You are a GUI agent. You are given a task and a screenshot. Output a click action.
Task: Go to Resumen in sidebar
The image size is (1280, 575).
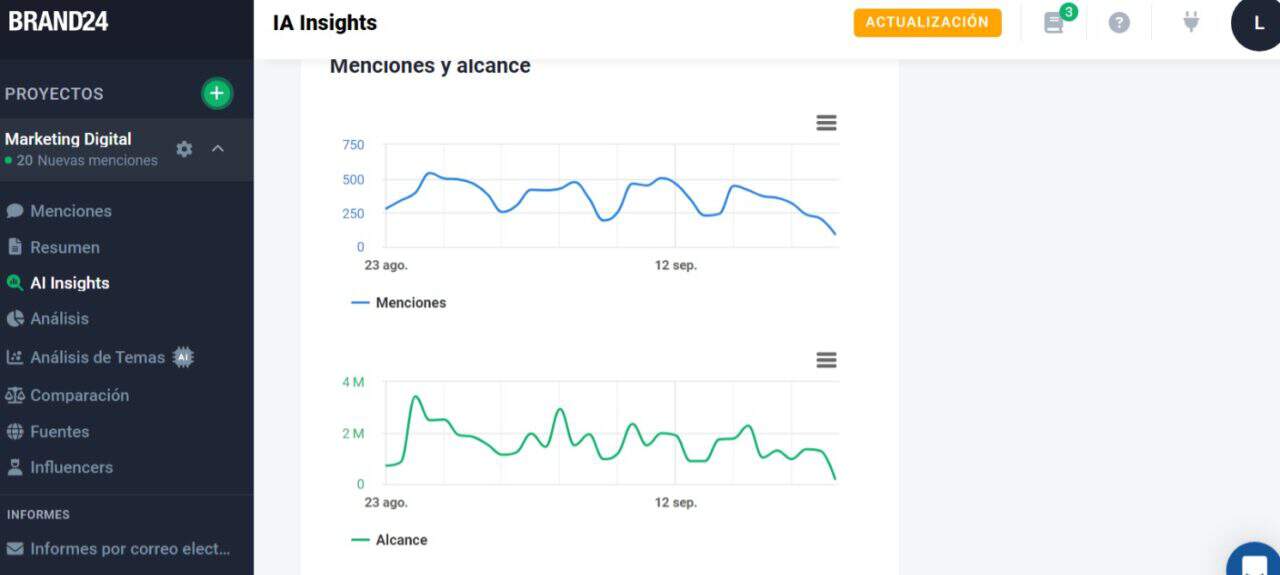pyautogui.click(x=64, y=247)
